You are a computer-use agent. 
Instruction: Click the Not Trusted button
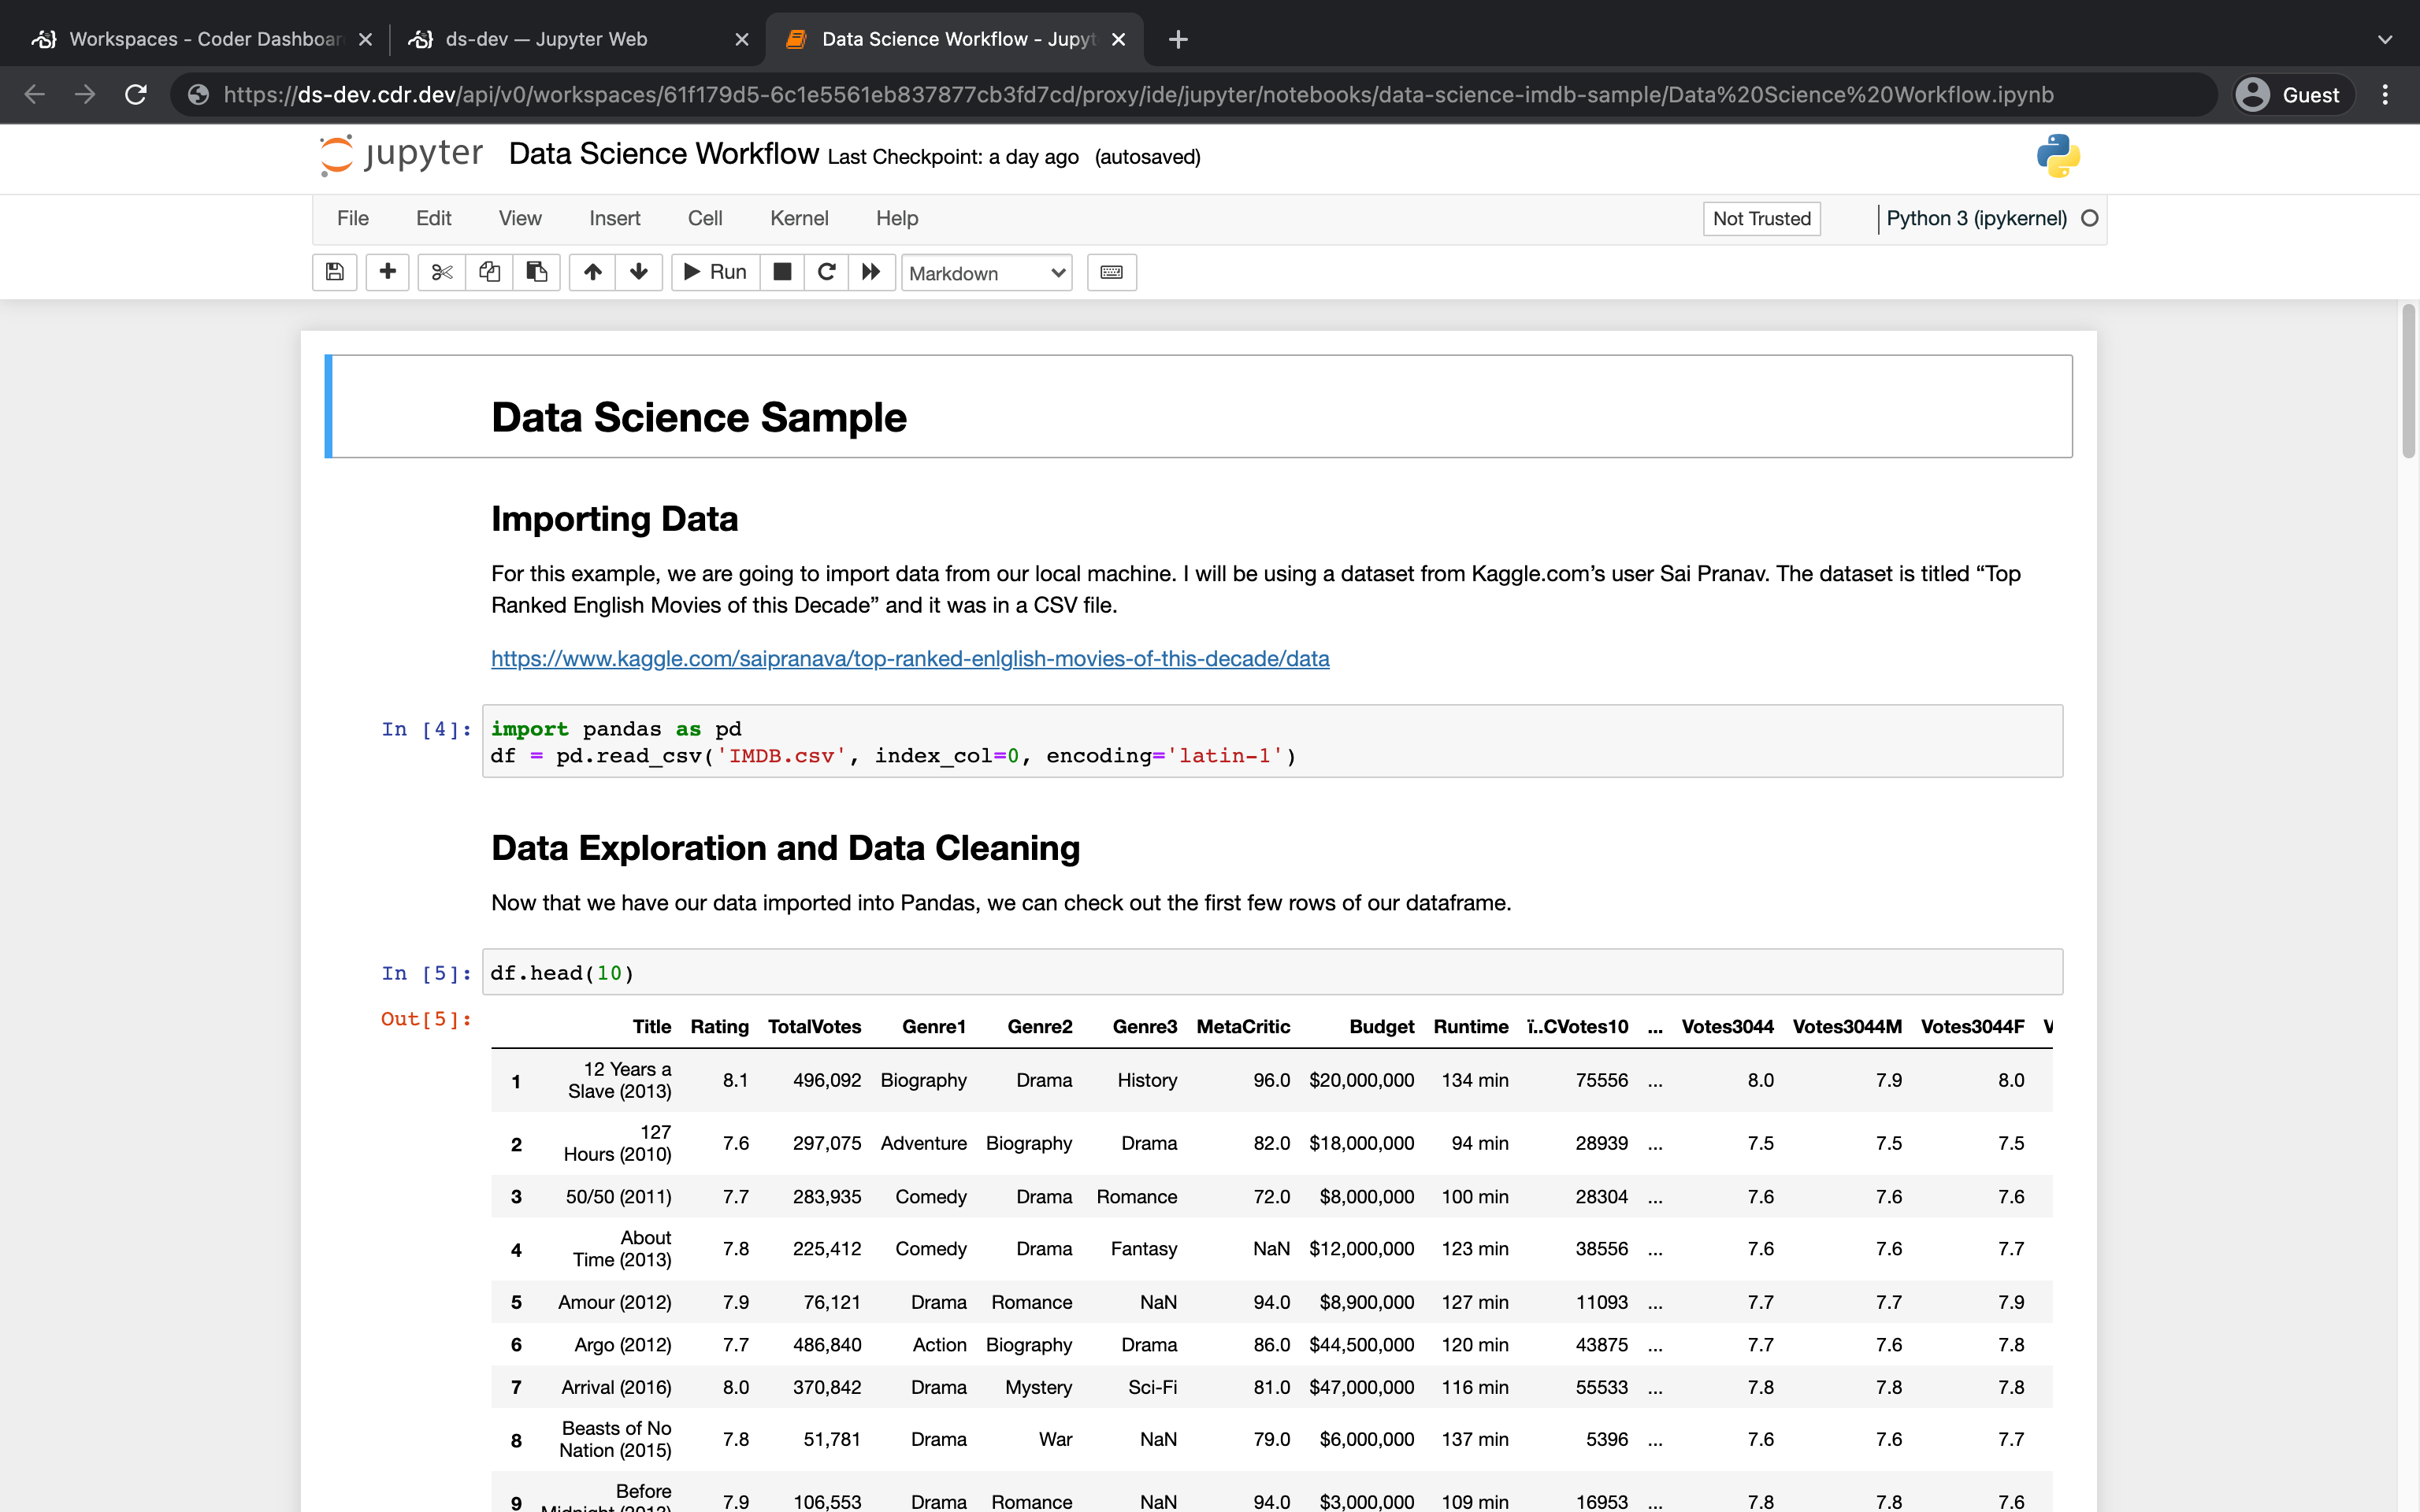pos(1761,217)
